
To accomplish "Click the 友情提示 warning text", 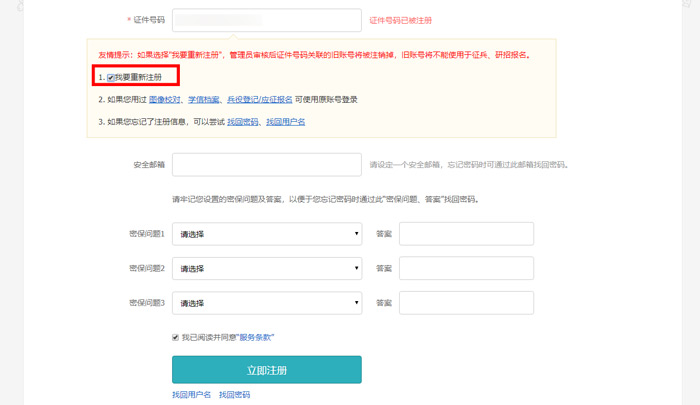I will [315, 55].
